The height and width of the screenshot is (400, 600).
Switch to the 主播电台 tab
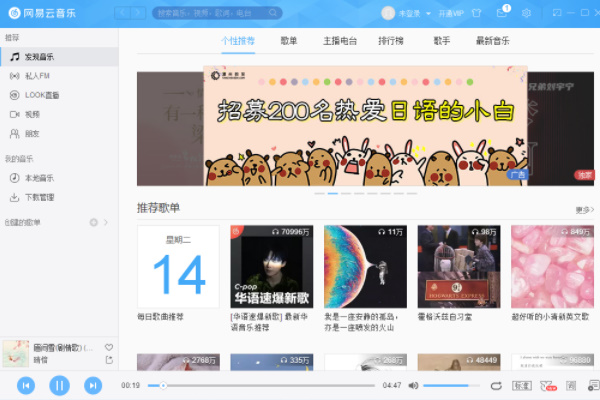point(340,41)
